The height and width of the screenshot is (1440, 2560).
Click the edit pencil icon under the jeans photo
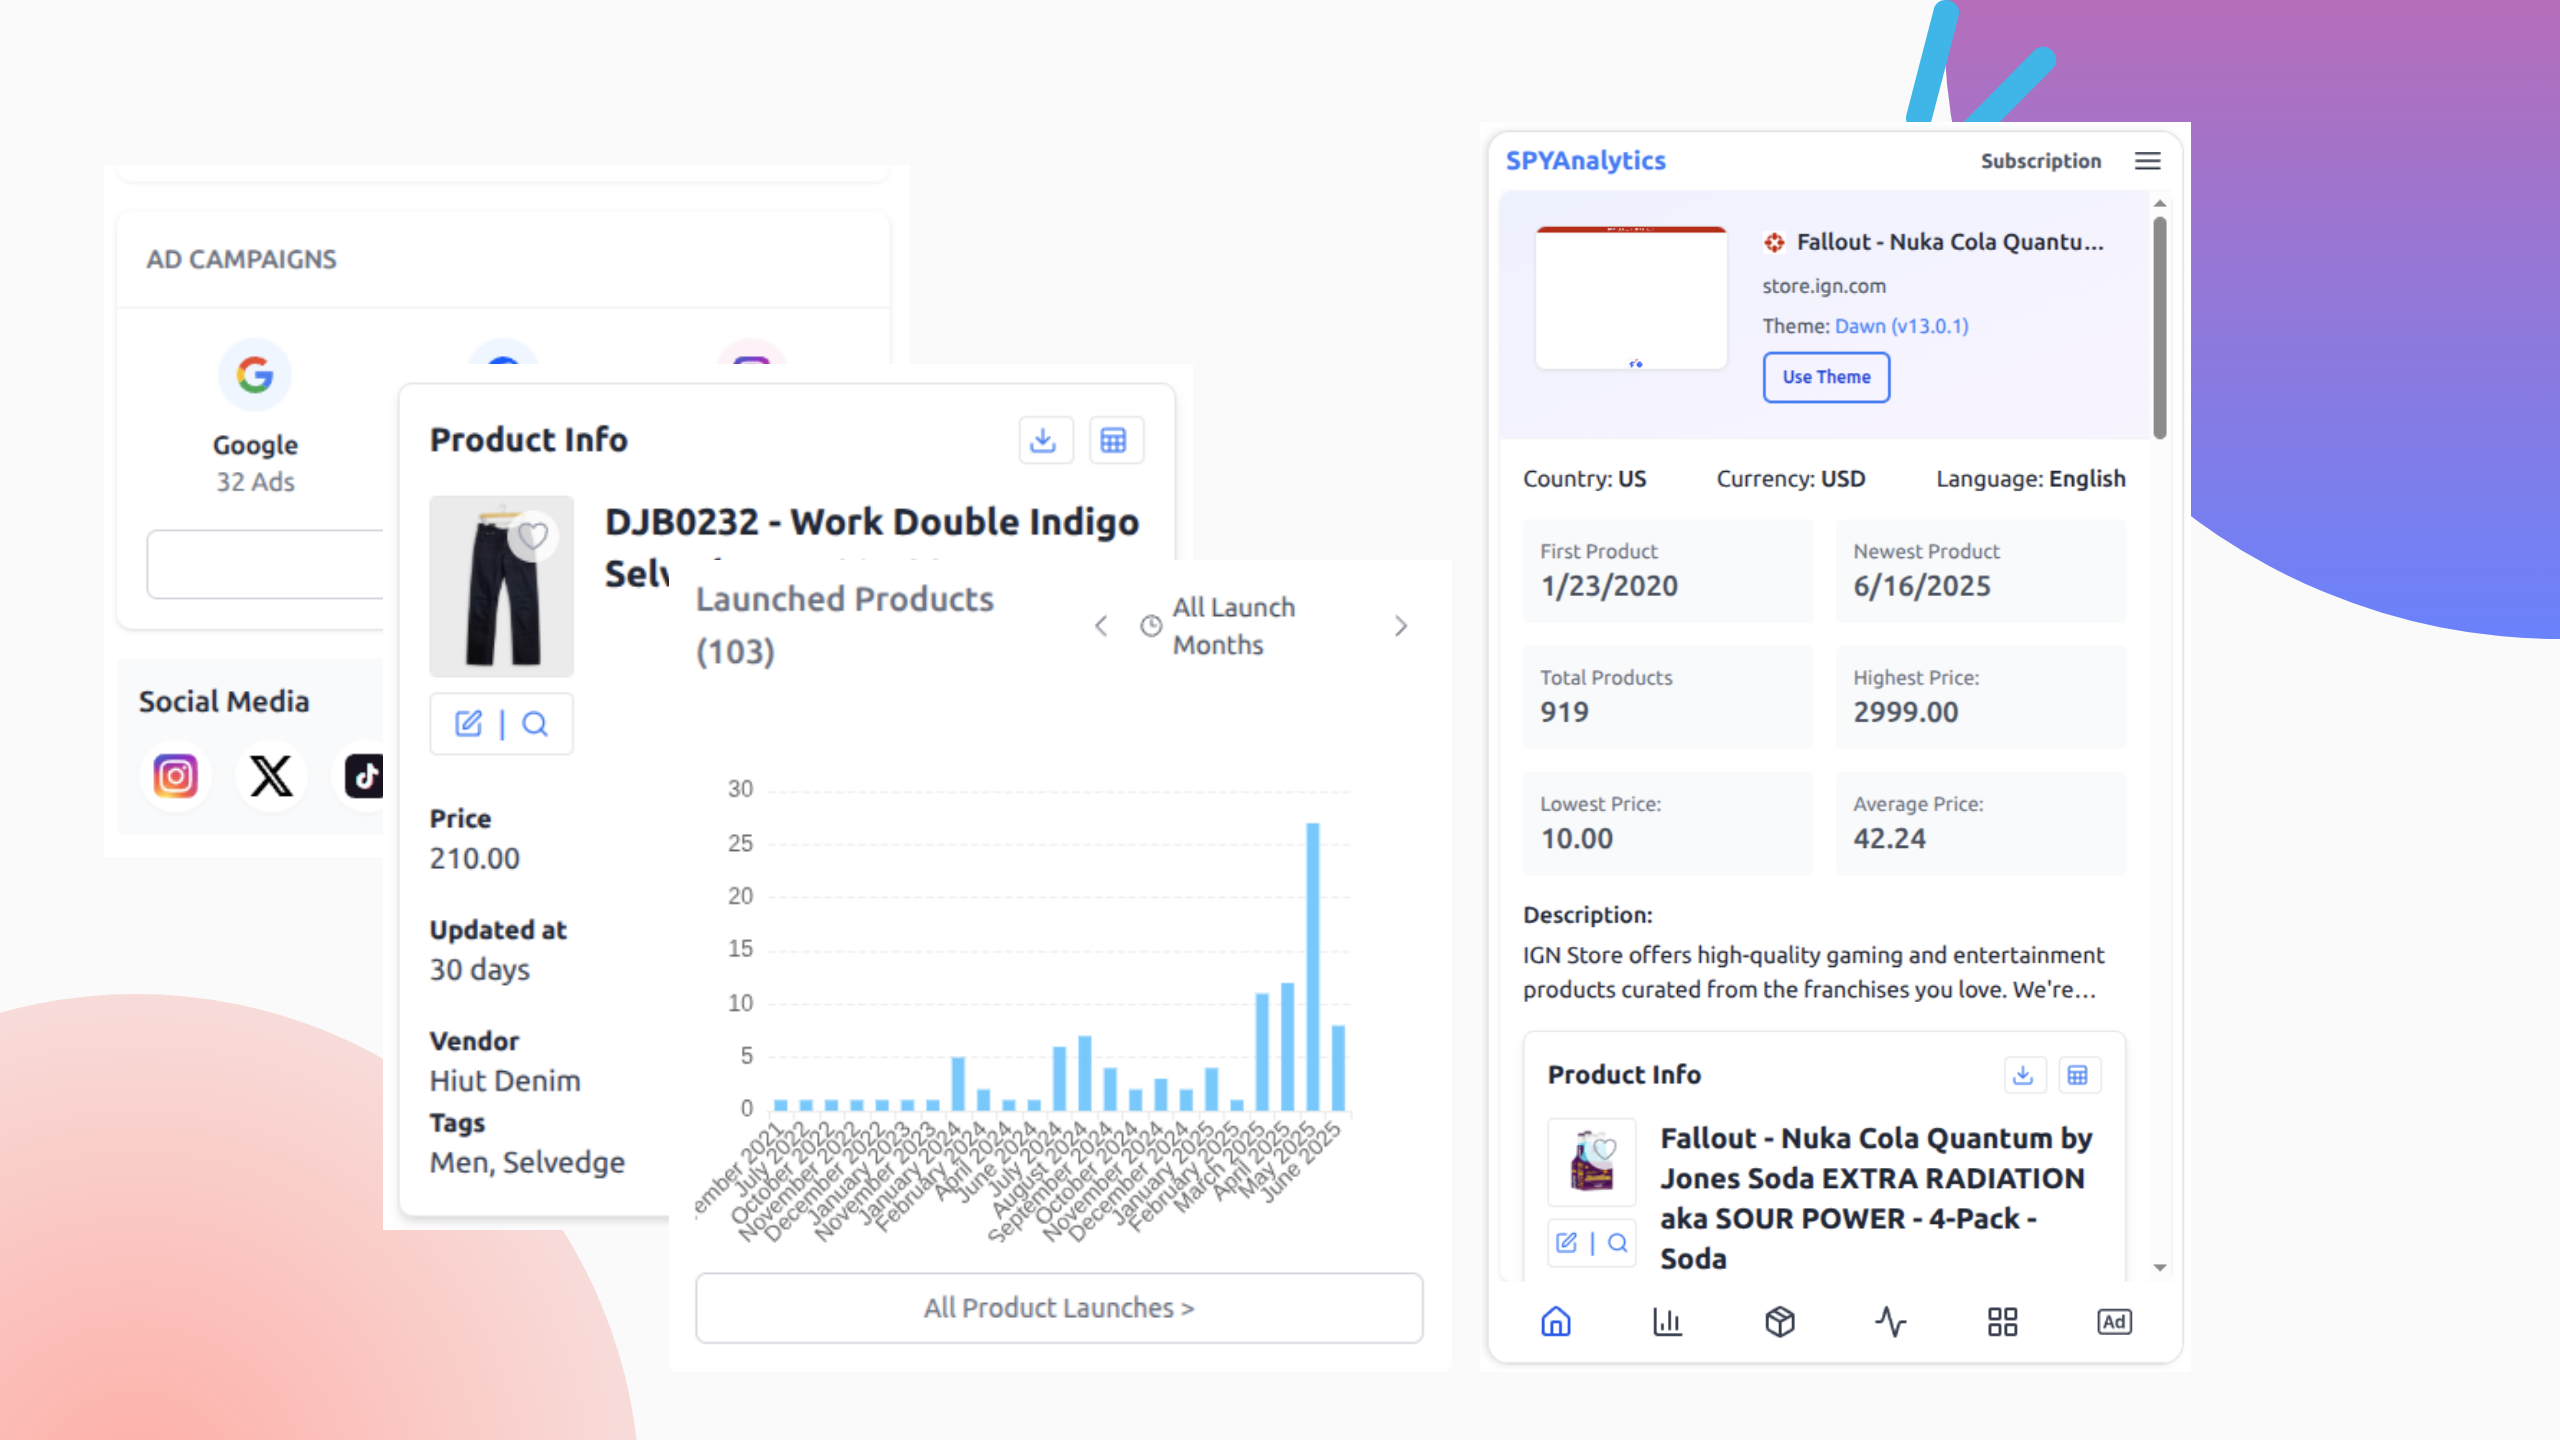click(x=468, y=723)
